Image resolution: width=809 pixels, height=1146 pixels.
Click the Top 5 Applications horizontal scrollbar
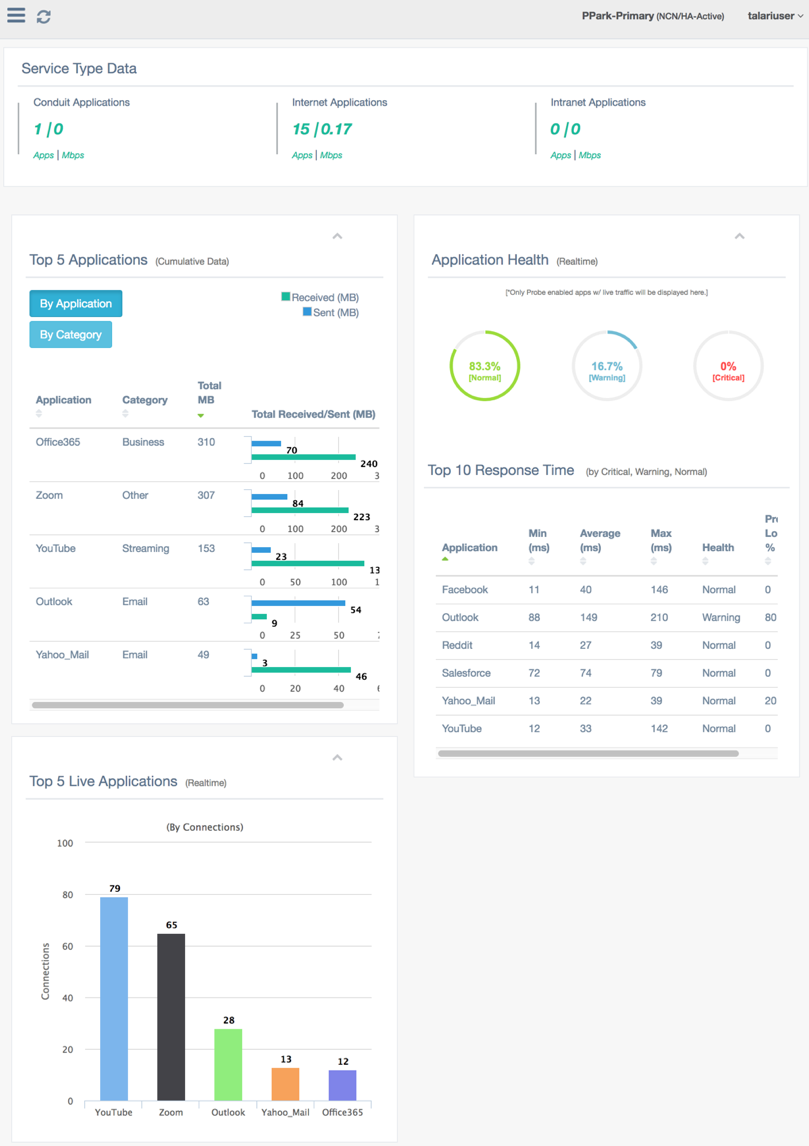pyautogui.click(x=188, y=705)
